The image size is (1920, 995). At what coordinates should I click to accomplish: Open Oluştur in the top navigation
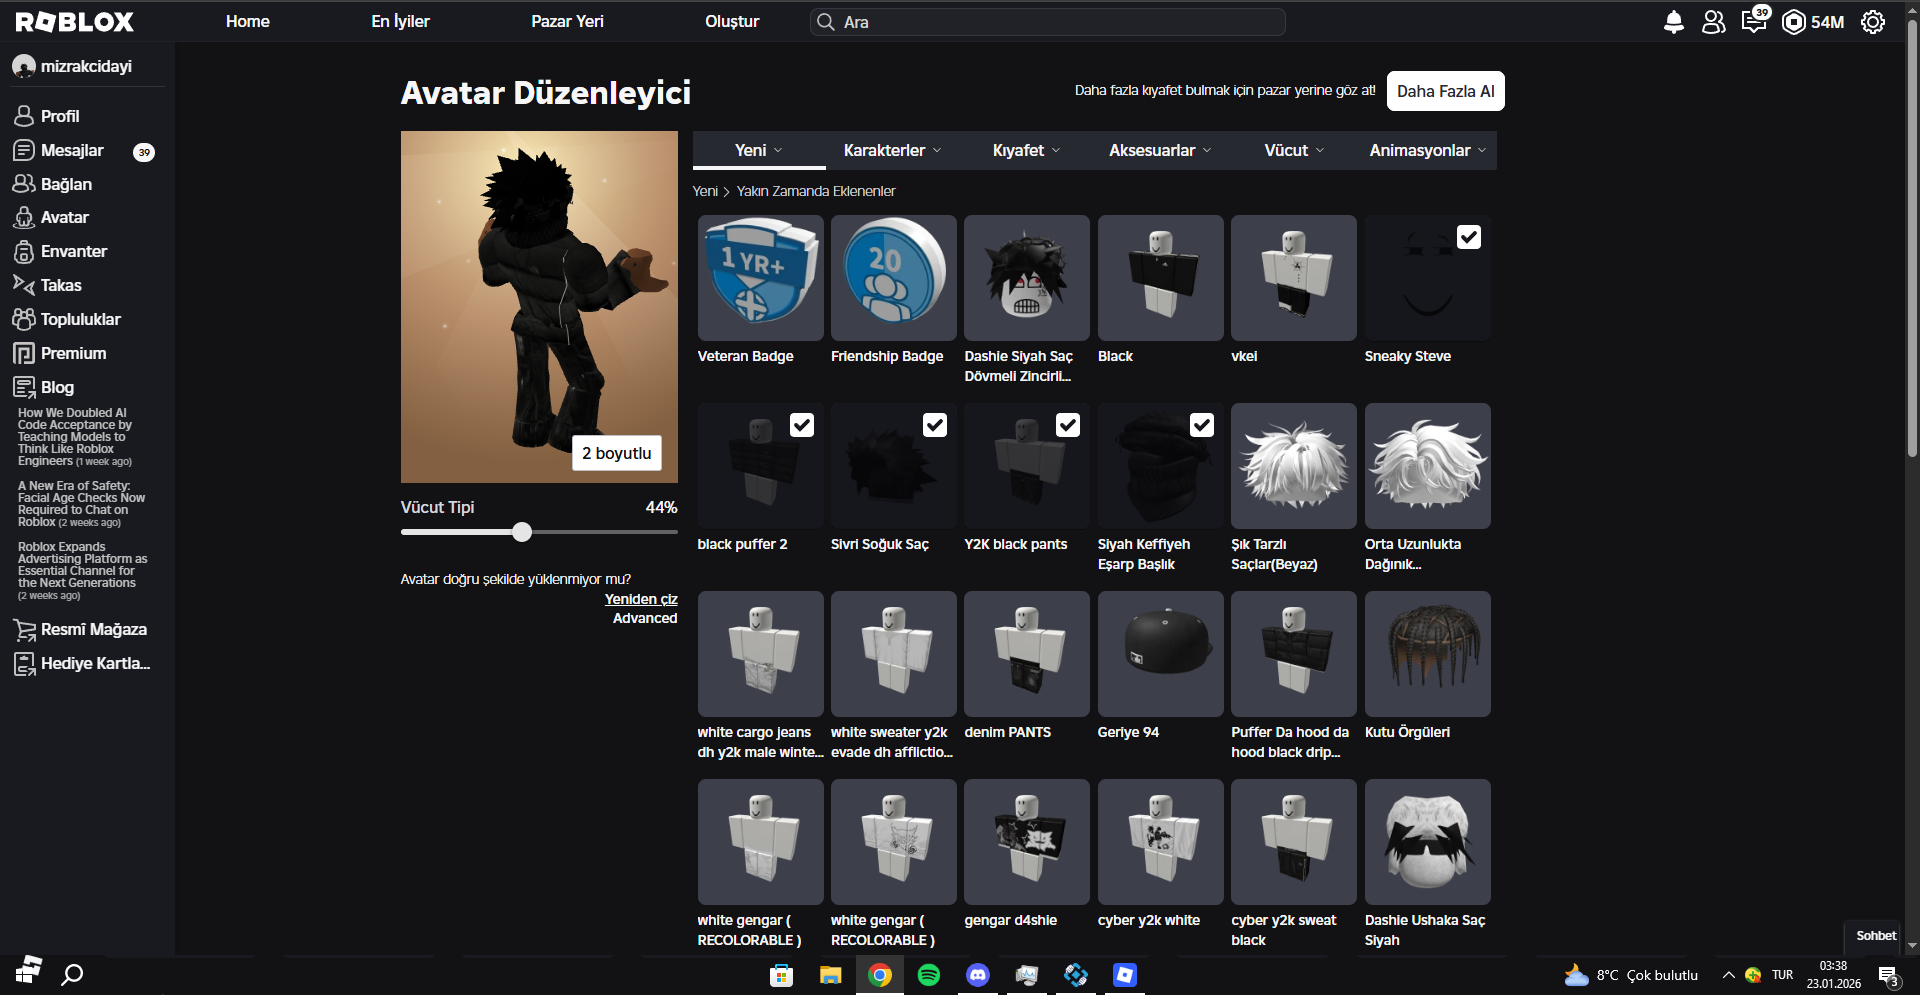tap(732, 21)
